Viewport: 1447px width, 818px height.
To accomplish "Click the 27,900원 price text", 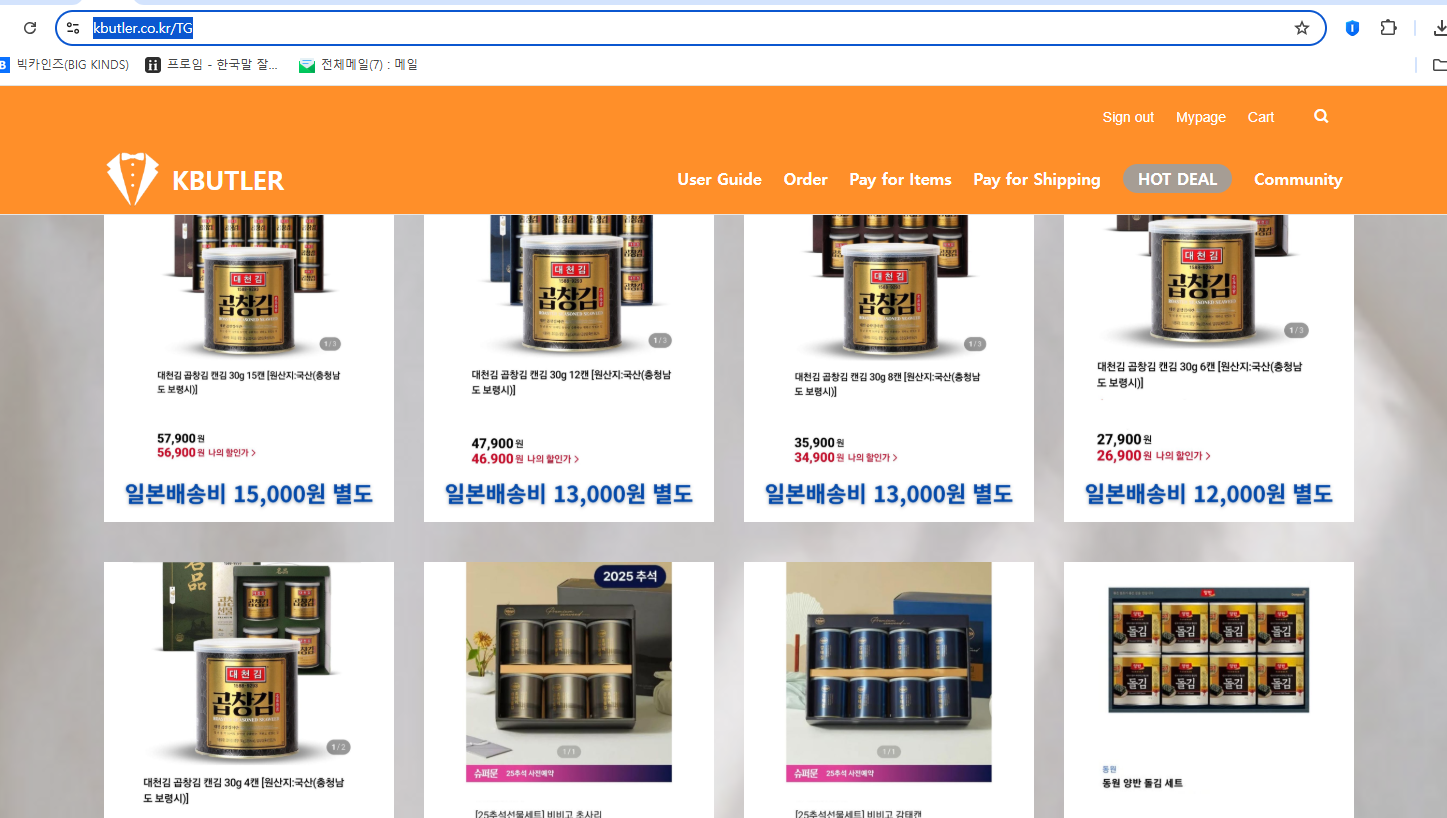I will click(x=1124, y=440).
